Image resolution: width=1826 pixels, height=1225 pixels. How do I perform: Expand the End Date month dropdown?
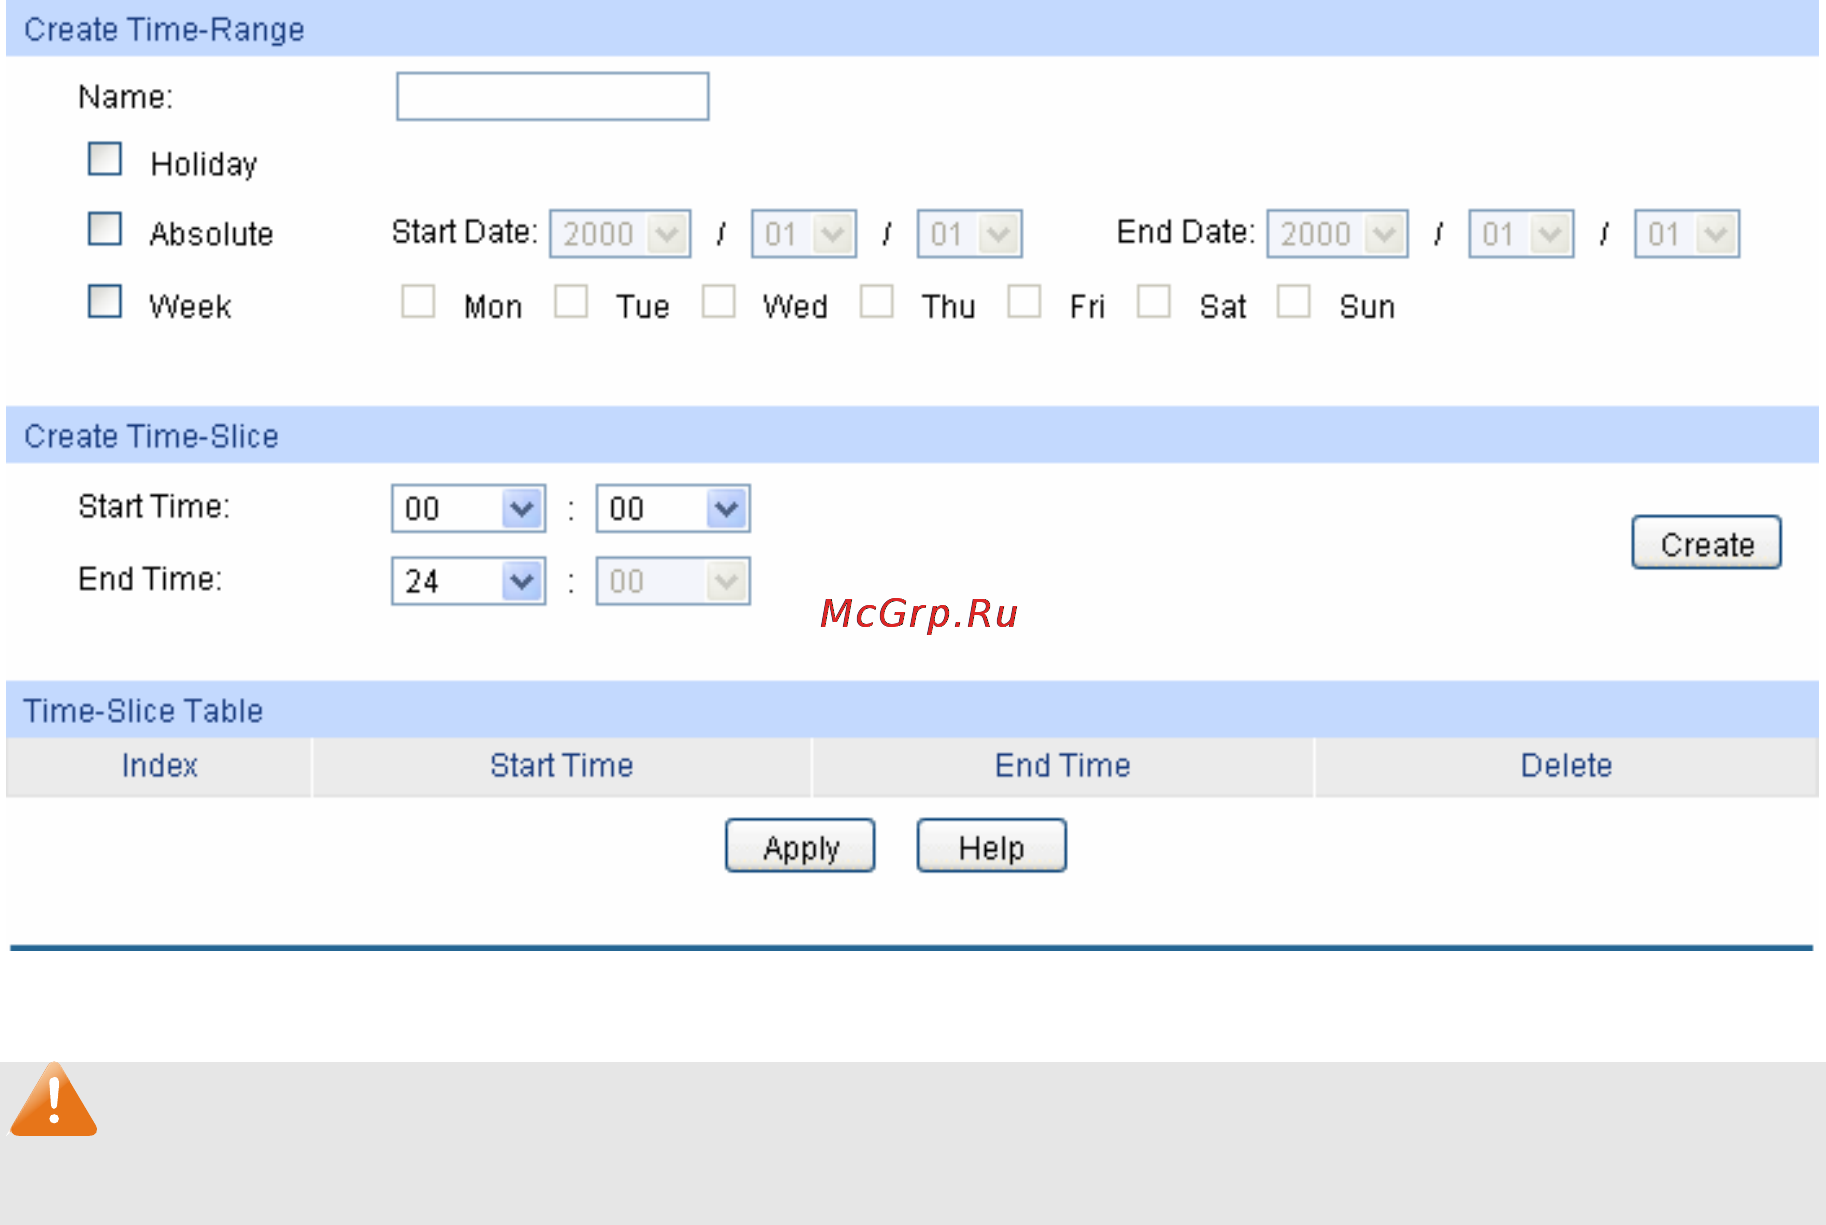click(x=1521, y=234)
